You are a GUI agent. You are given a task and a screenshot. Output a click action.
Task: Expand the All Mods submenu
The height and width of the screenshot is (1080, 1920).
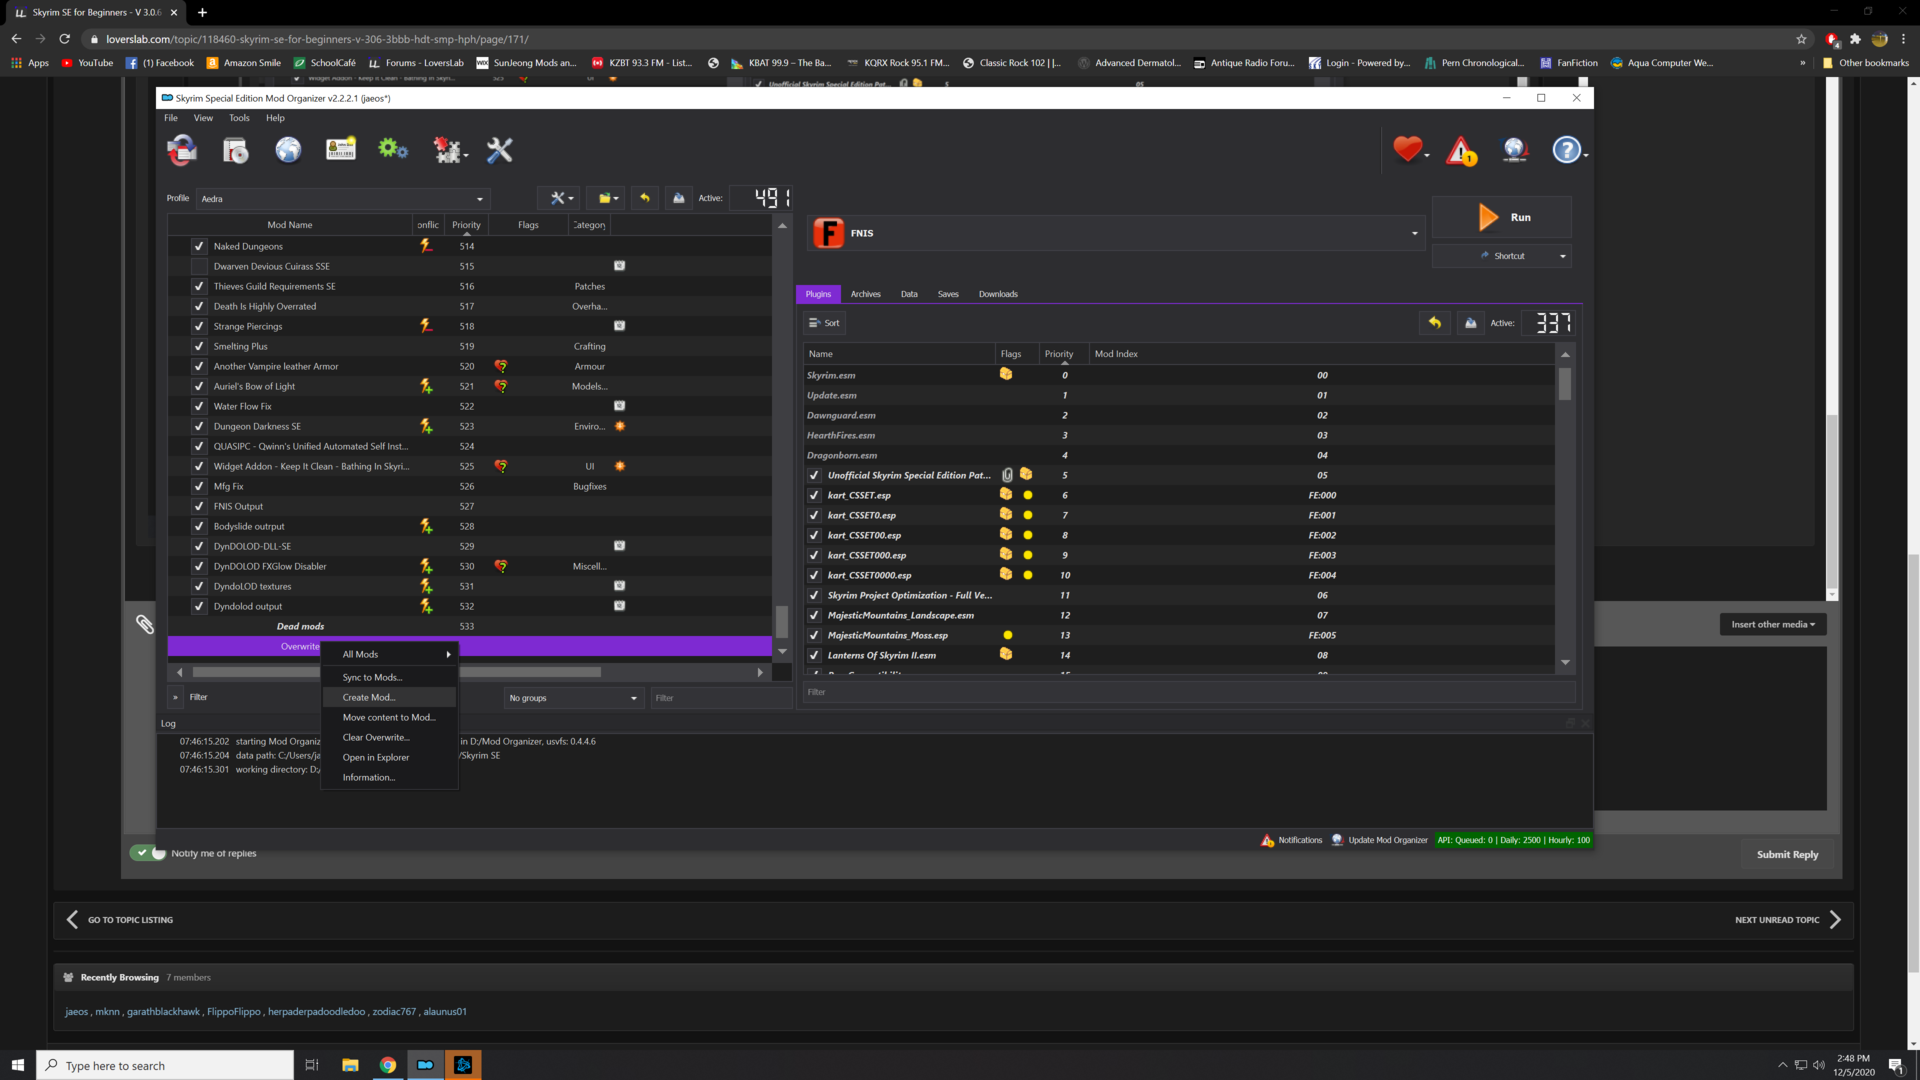point(390,654)
